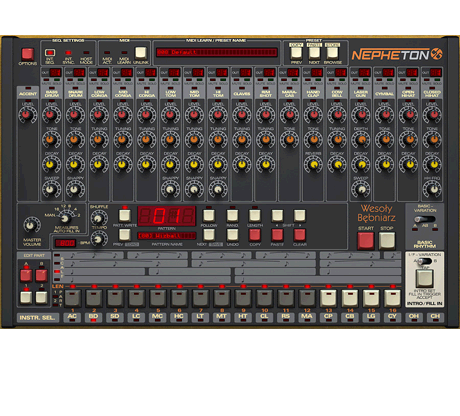This screenshot has width=460, height=416.
Task: Open the Laser Gun OUT selector
Action: [x=364, y=72]
